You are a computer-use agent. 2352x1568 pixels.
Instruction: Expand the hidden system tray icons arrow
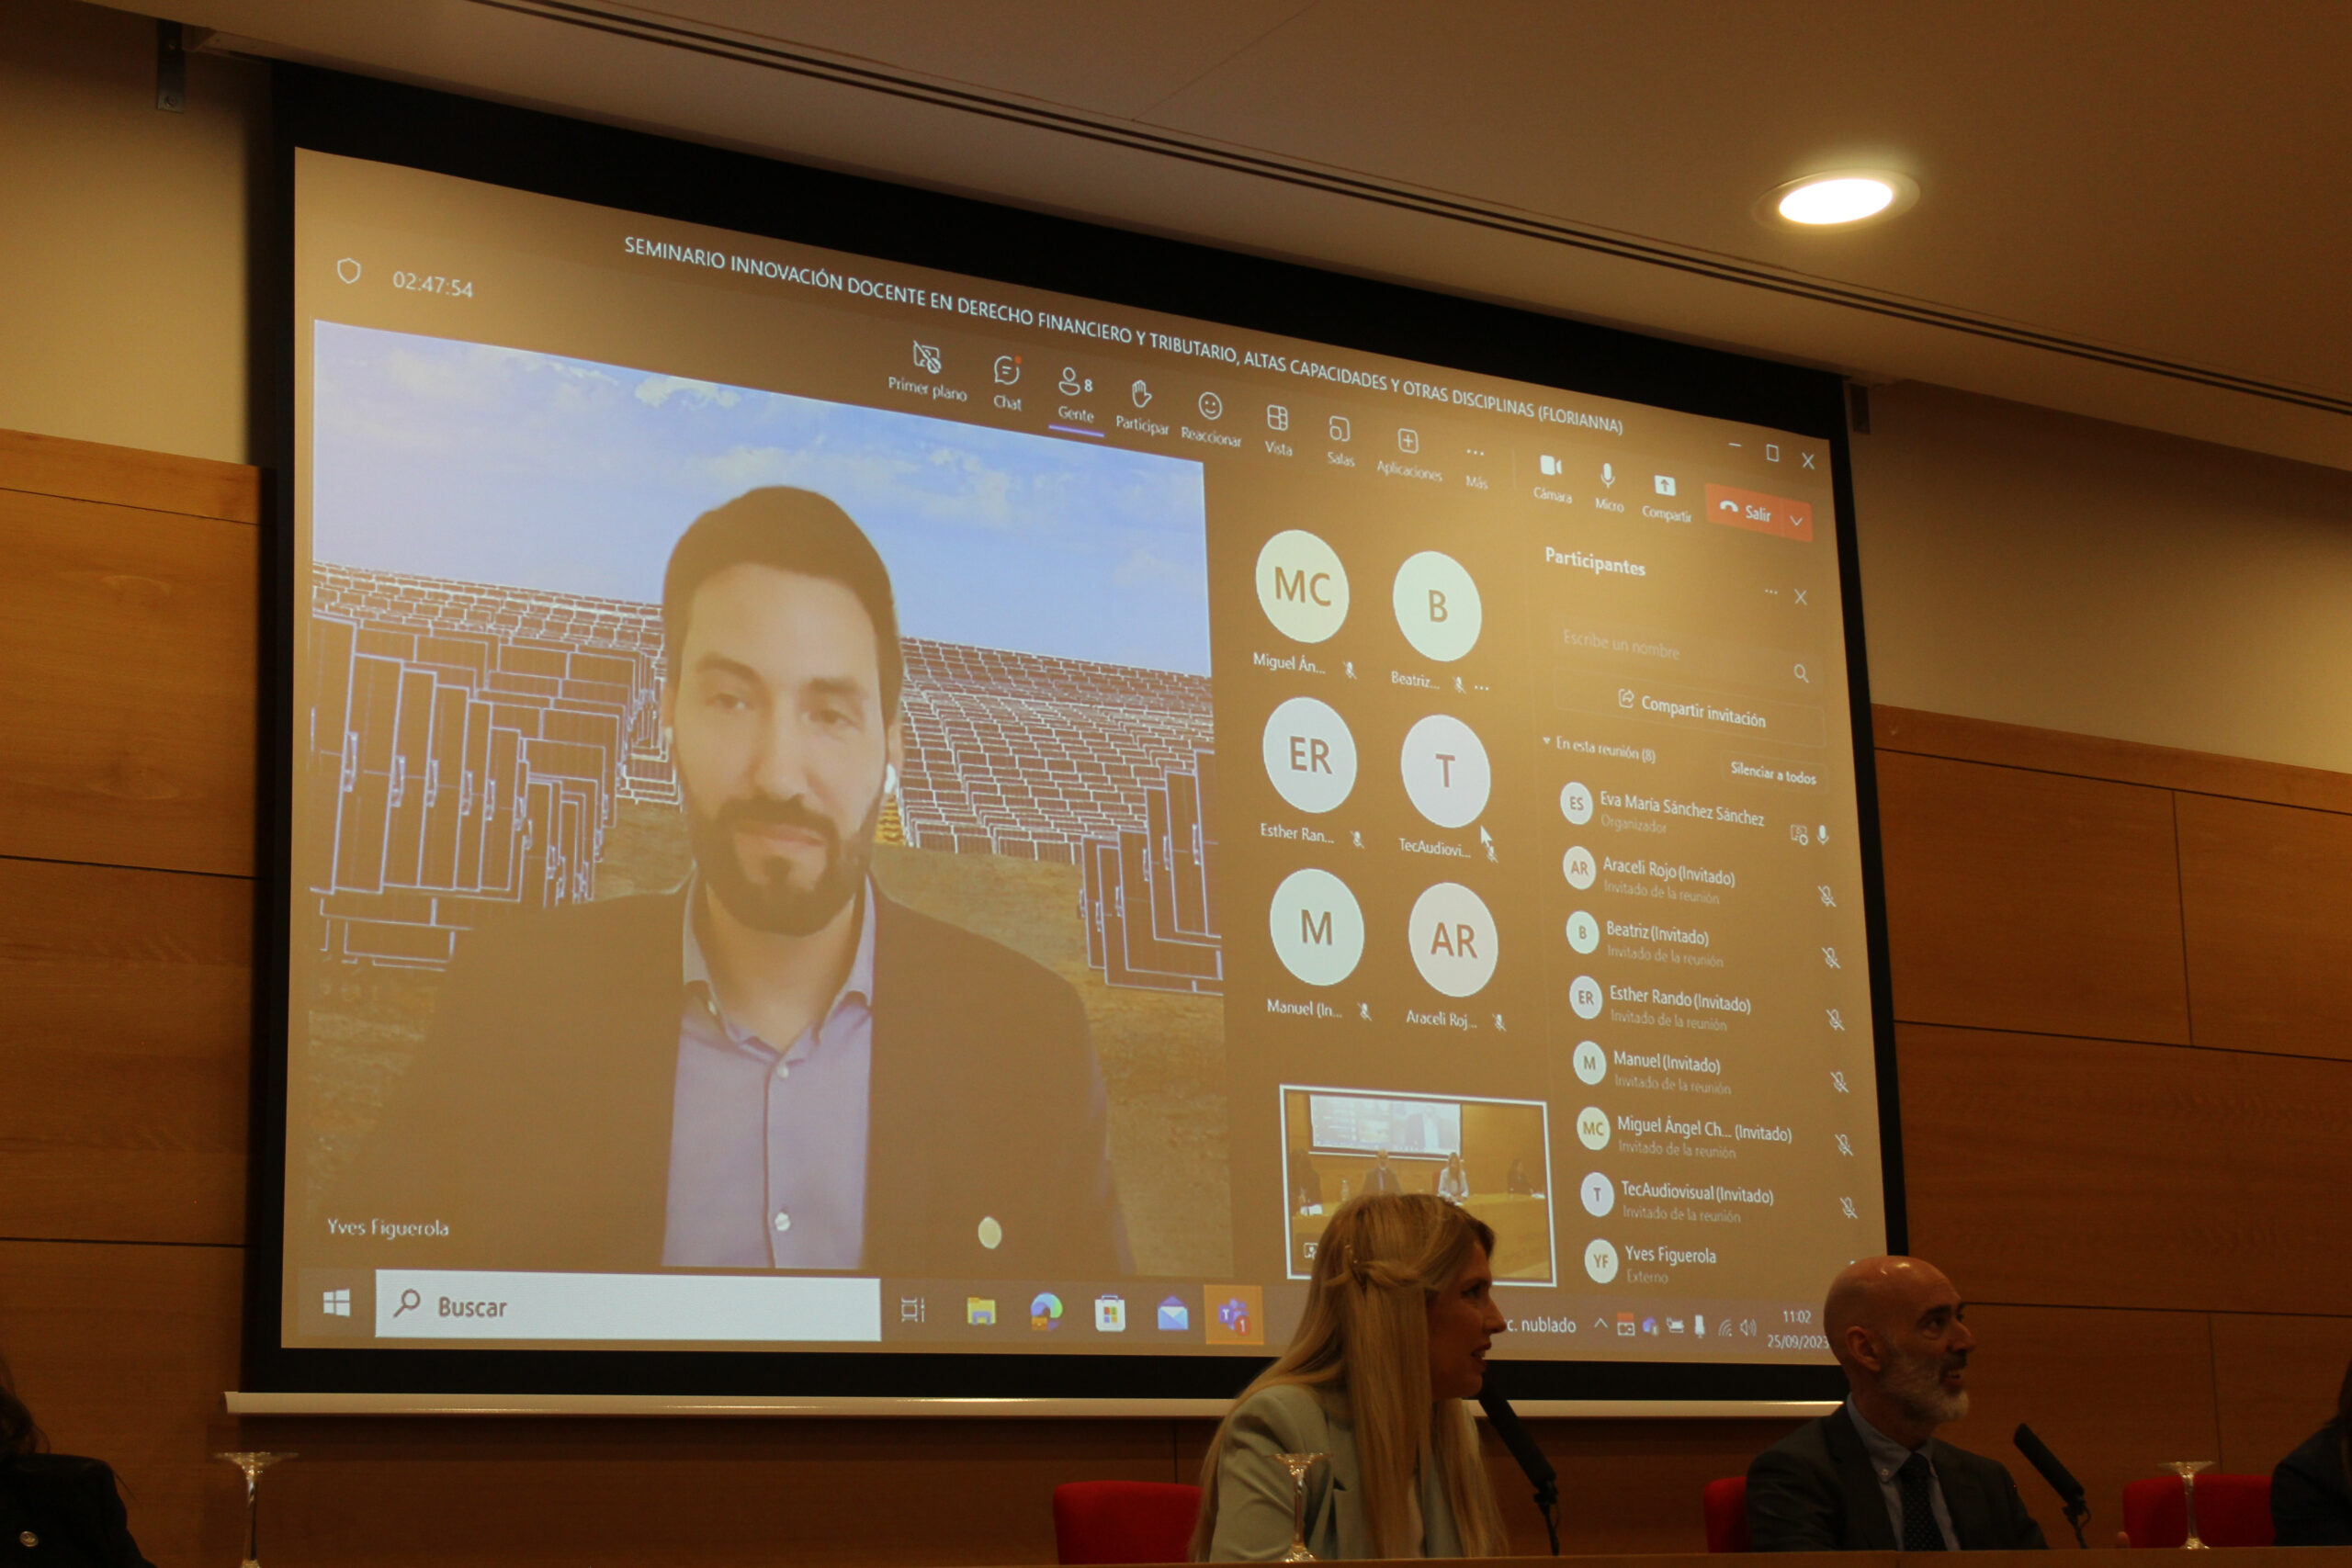(1600, 1324)
